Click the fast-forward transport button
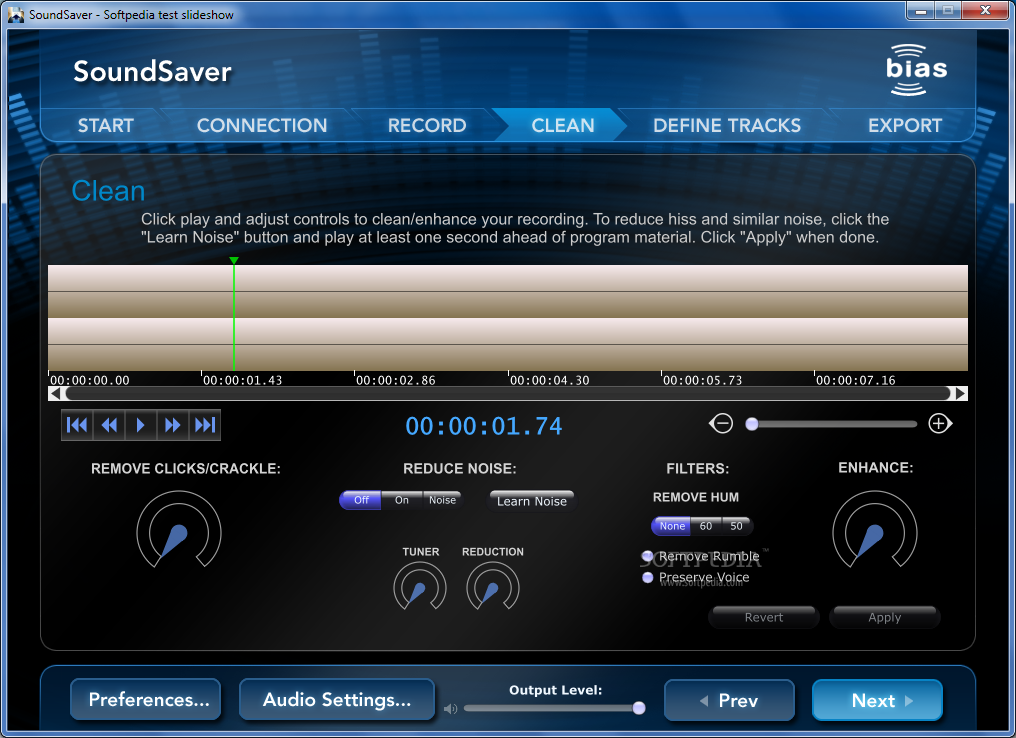Screen dimensions: 1016x738 tap(172, 425)
